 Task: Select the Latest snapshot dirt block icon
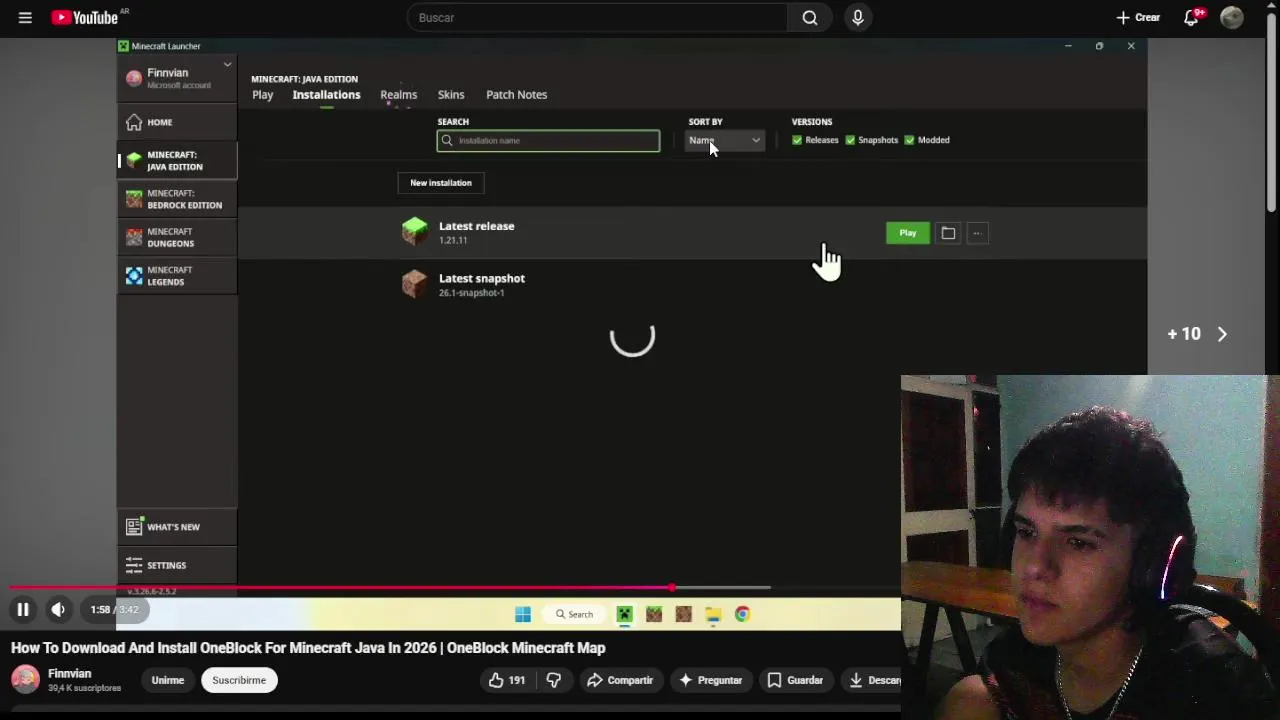pos(414,284)
